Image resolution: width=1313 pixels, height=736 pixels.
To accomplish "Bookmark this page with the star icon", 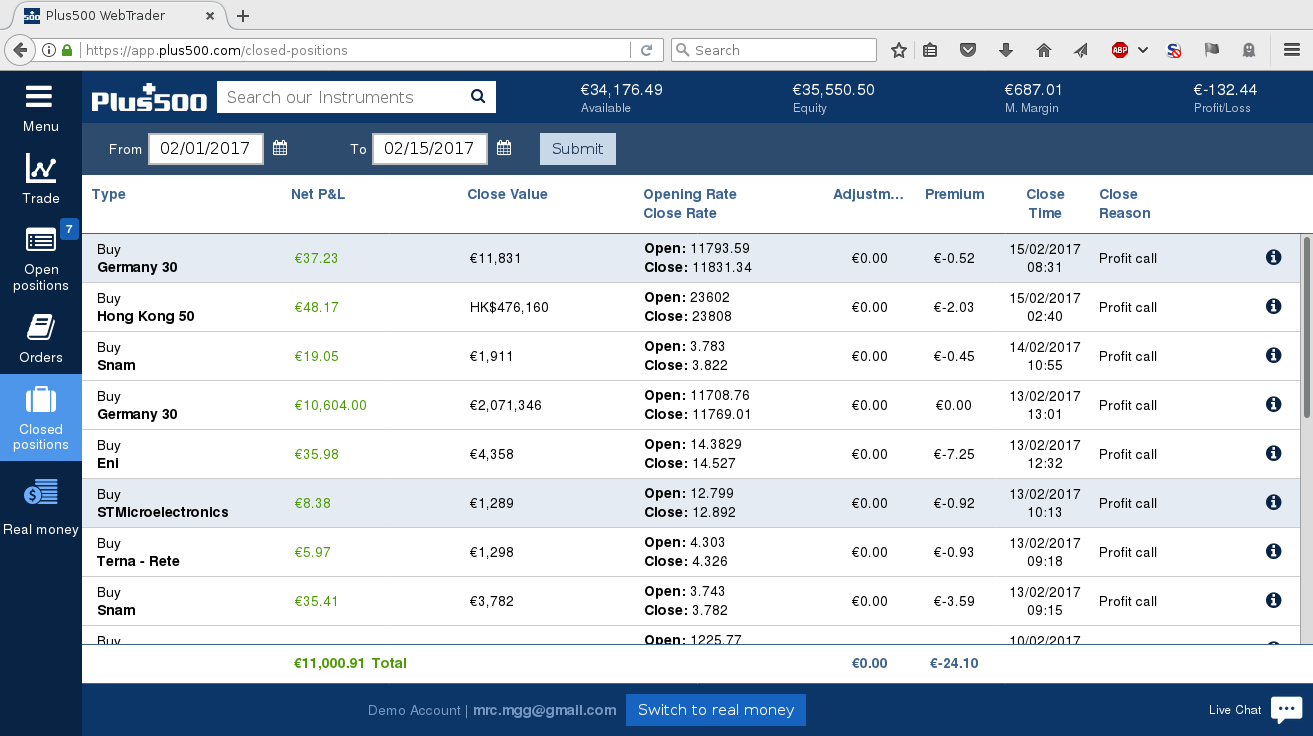I will pos(899,50).
